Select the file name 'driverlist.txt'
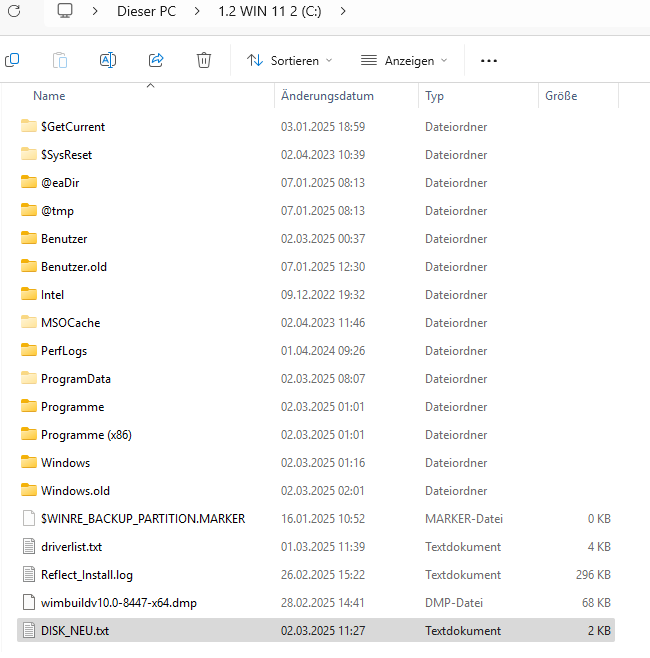650x658 pixels. (x=71, y=547)
